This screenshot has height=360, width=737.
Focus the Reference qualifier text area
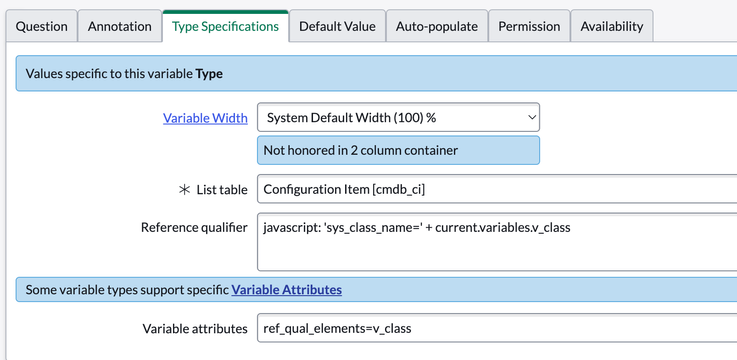coord(497,242)
